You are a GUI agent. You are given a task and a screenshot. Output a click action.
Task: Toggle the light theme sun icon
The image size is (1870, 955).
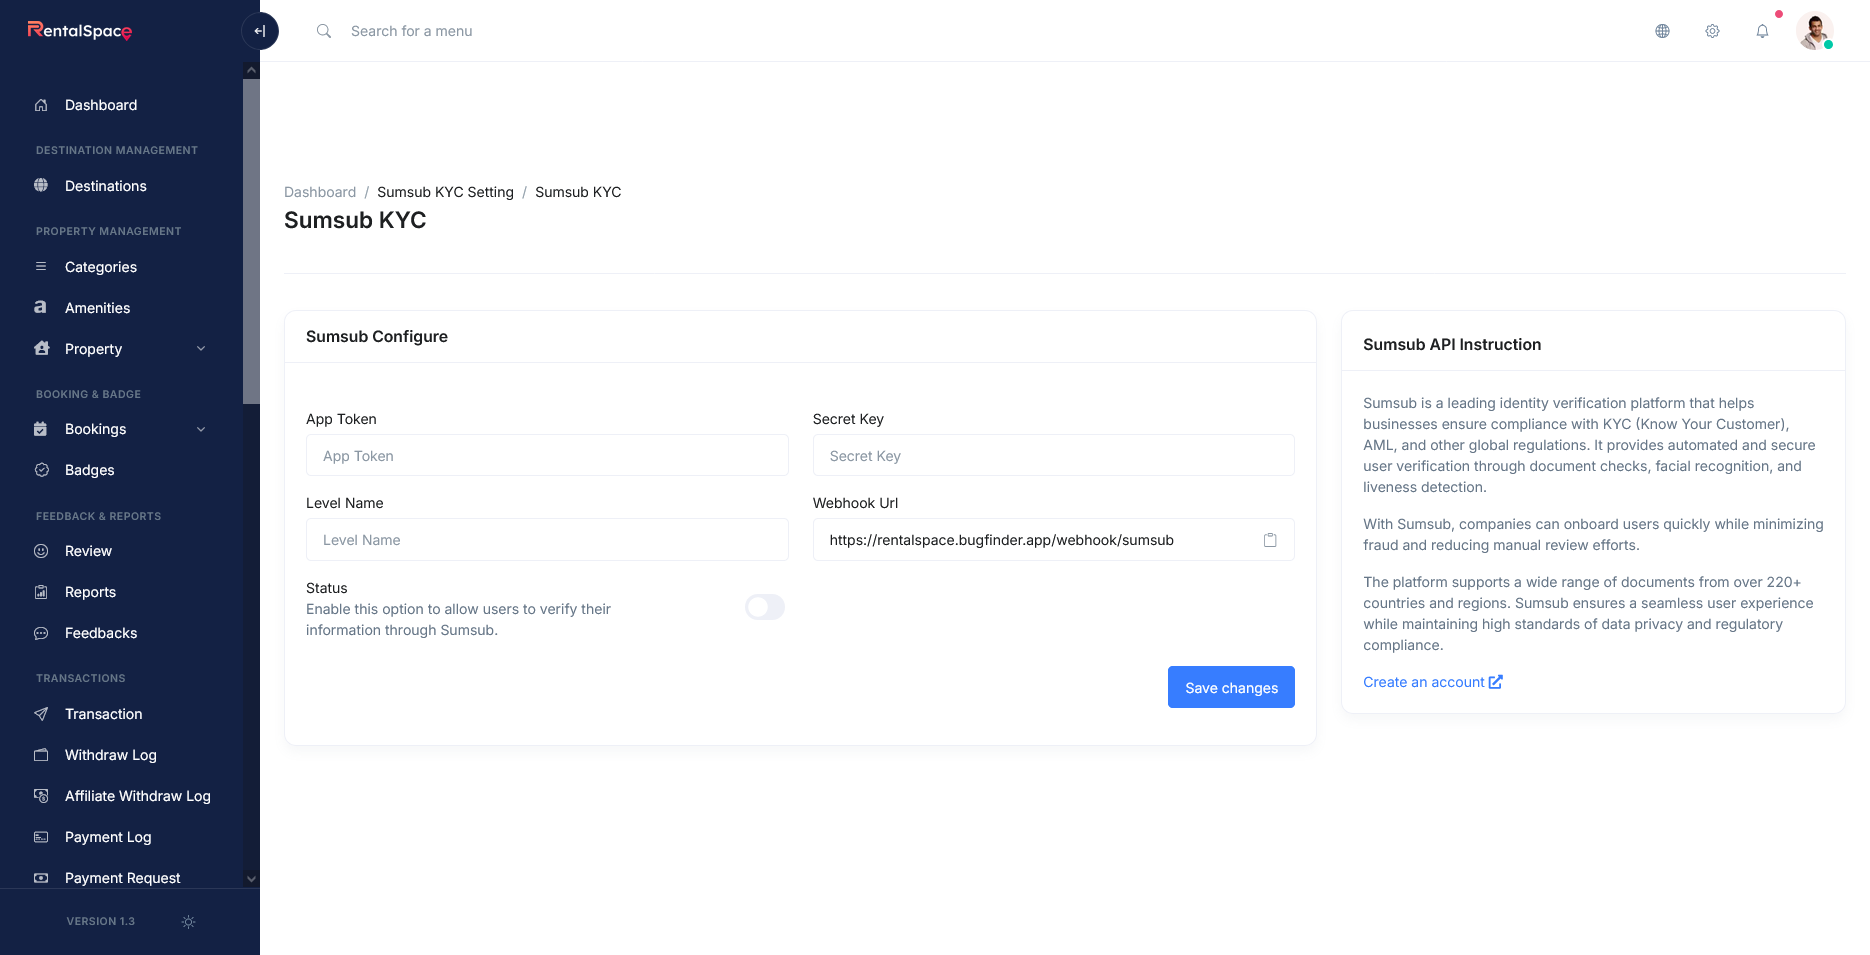coord(188,922)
